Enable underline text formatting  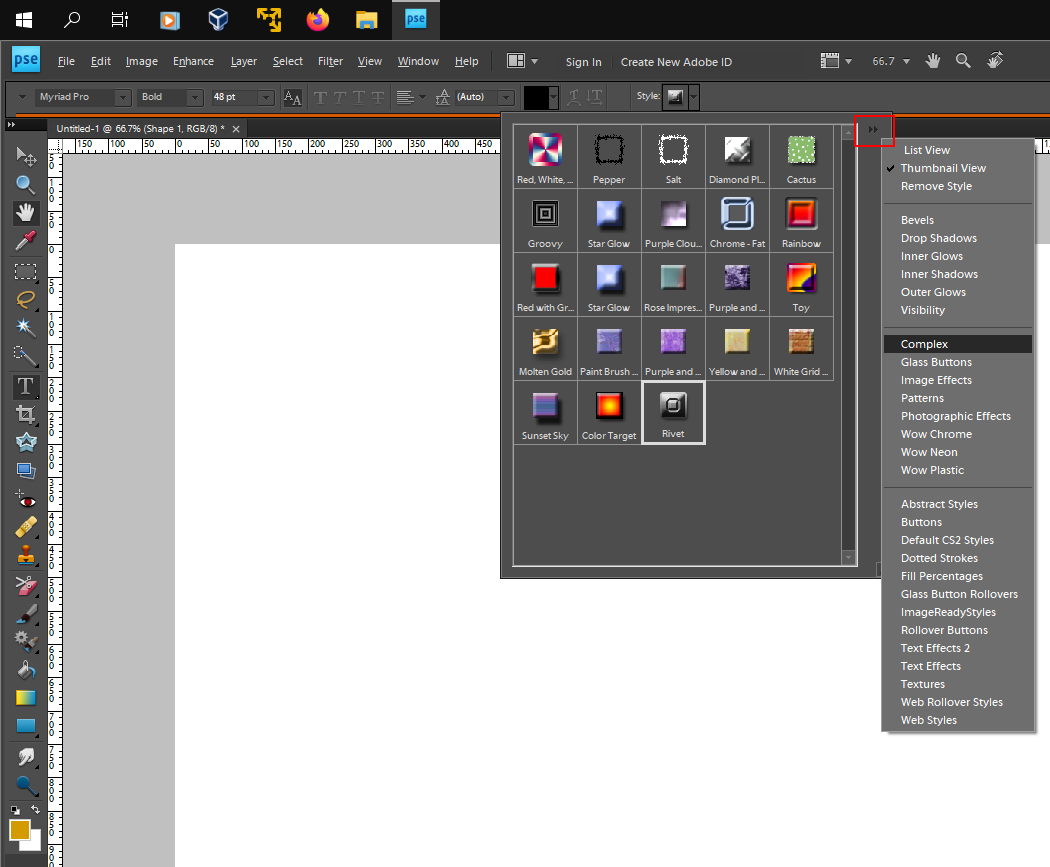[x=359, y=97]
